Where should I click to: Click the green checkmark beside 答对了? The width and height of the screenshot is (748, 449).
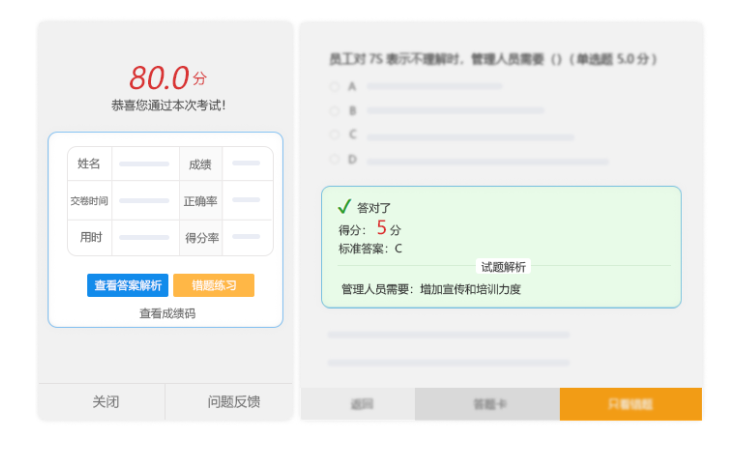click(343, 207)
